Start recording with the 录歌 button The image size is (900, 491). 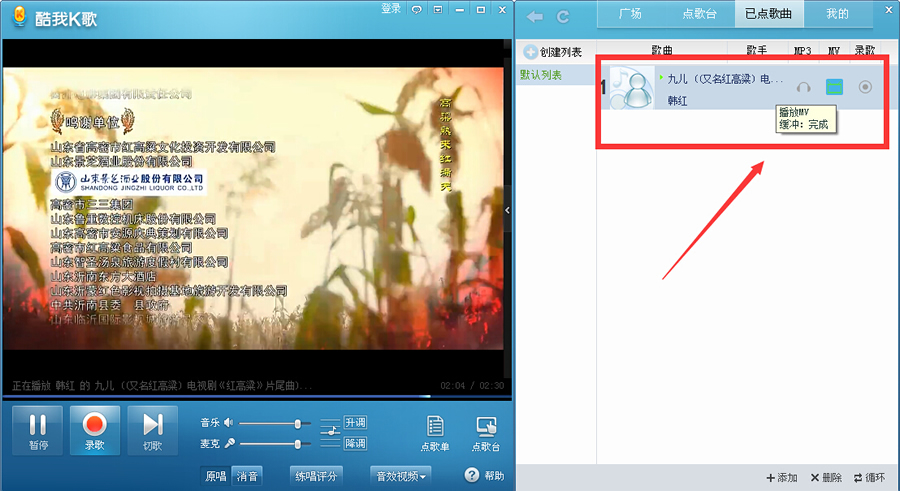pos(95,430)
